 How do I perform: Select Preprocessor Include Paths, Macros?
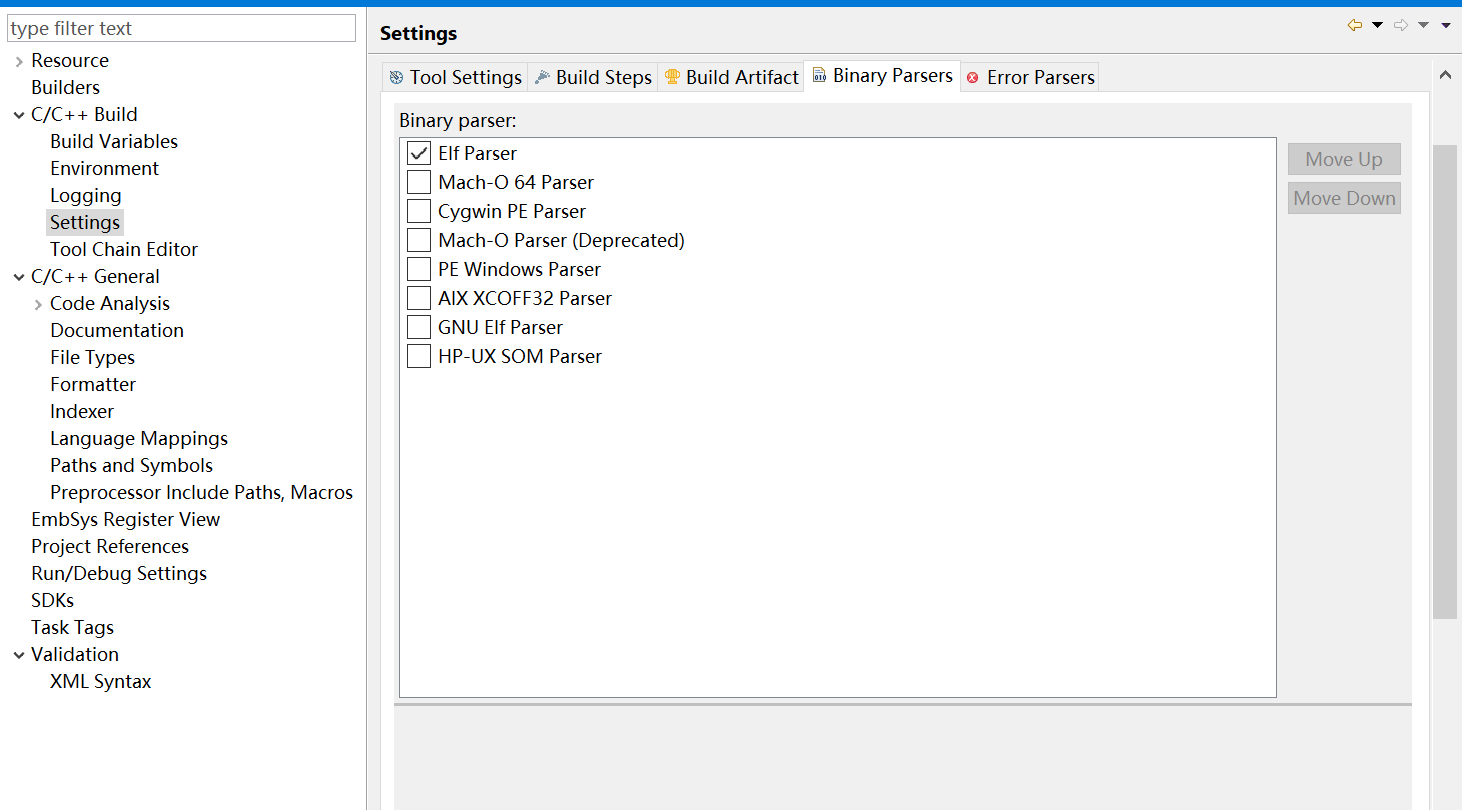201,492
